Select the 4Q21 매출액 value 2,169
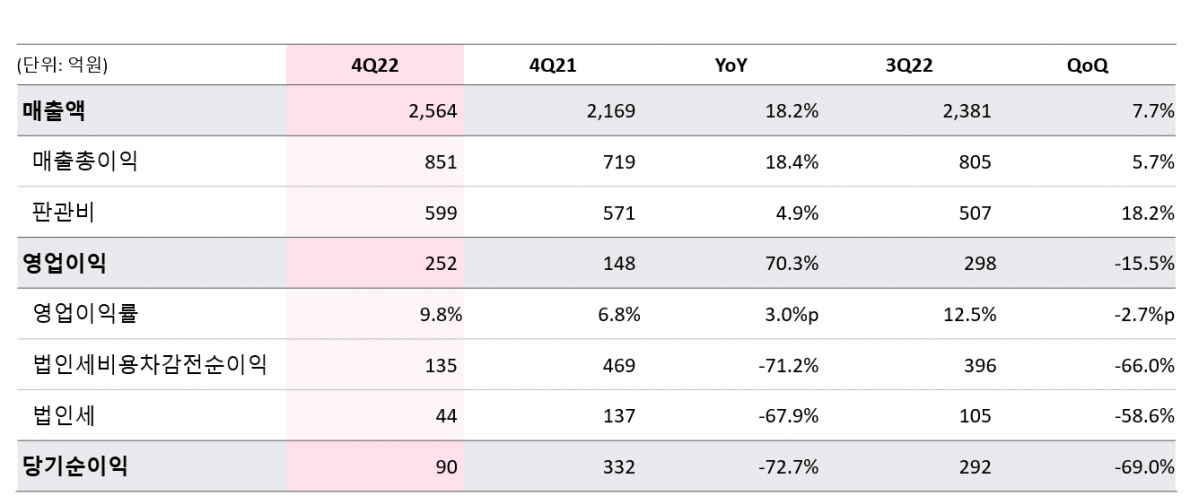The image size is (1199, 496). (611, 111)
